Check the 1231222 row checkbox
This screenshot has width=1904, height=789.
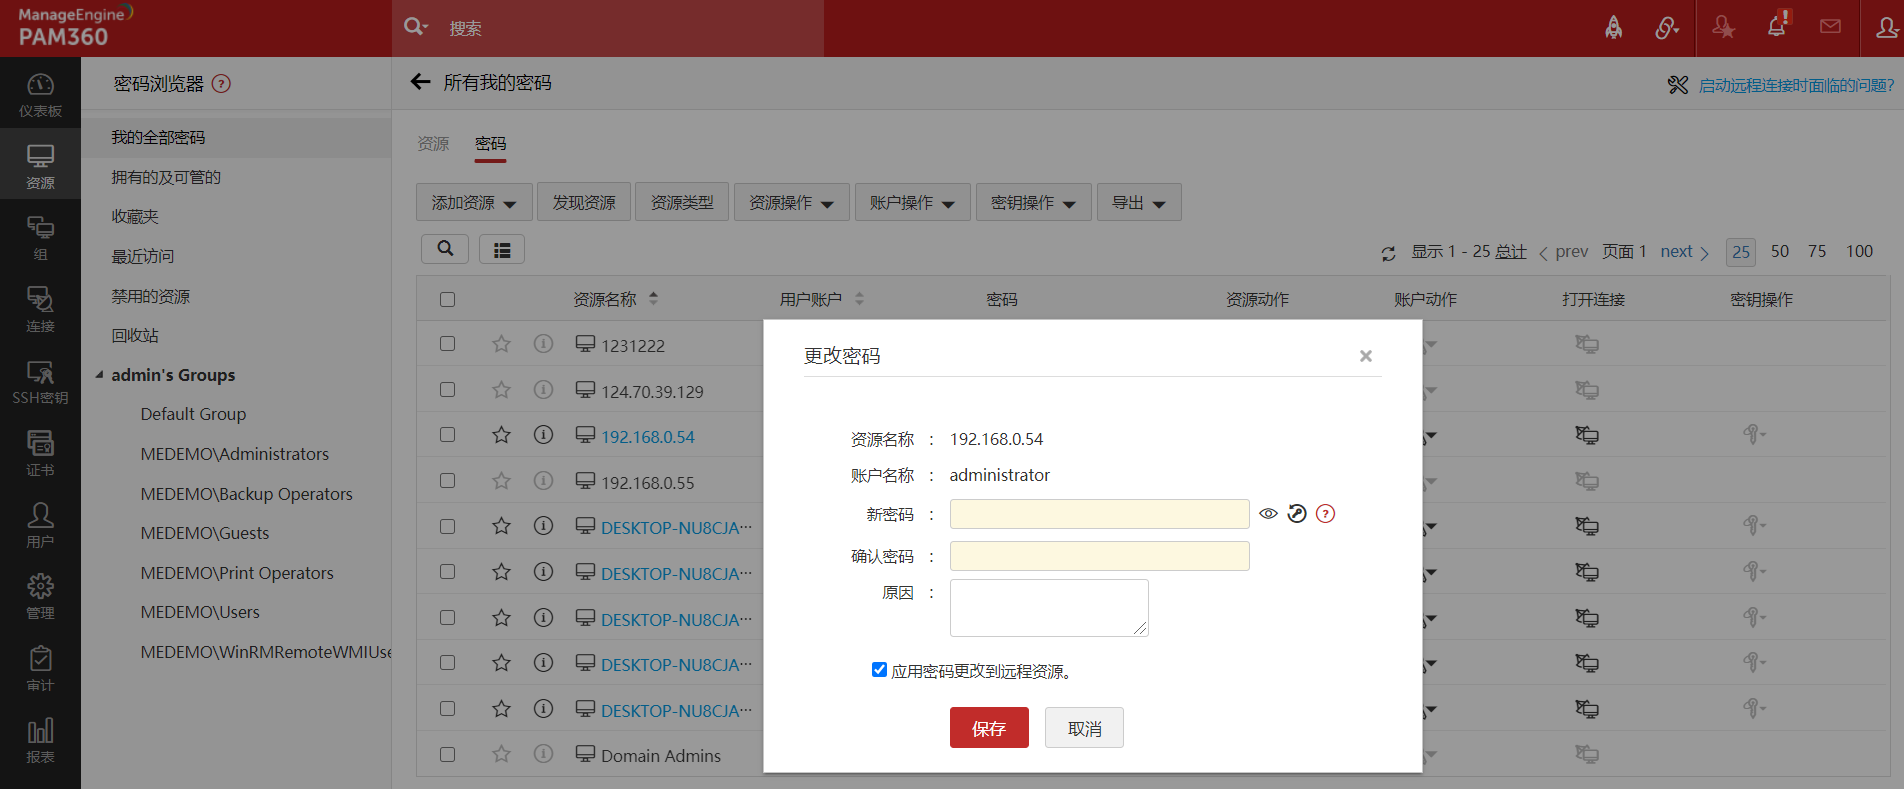tap(447, 344)
